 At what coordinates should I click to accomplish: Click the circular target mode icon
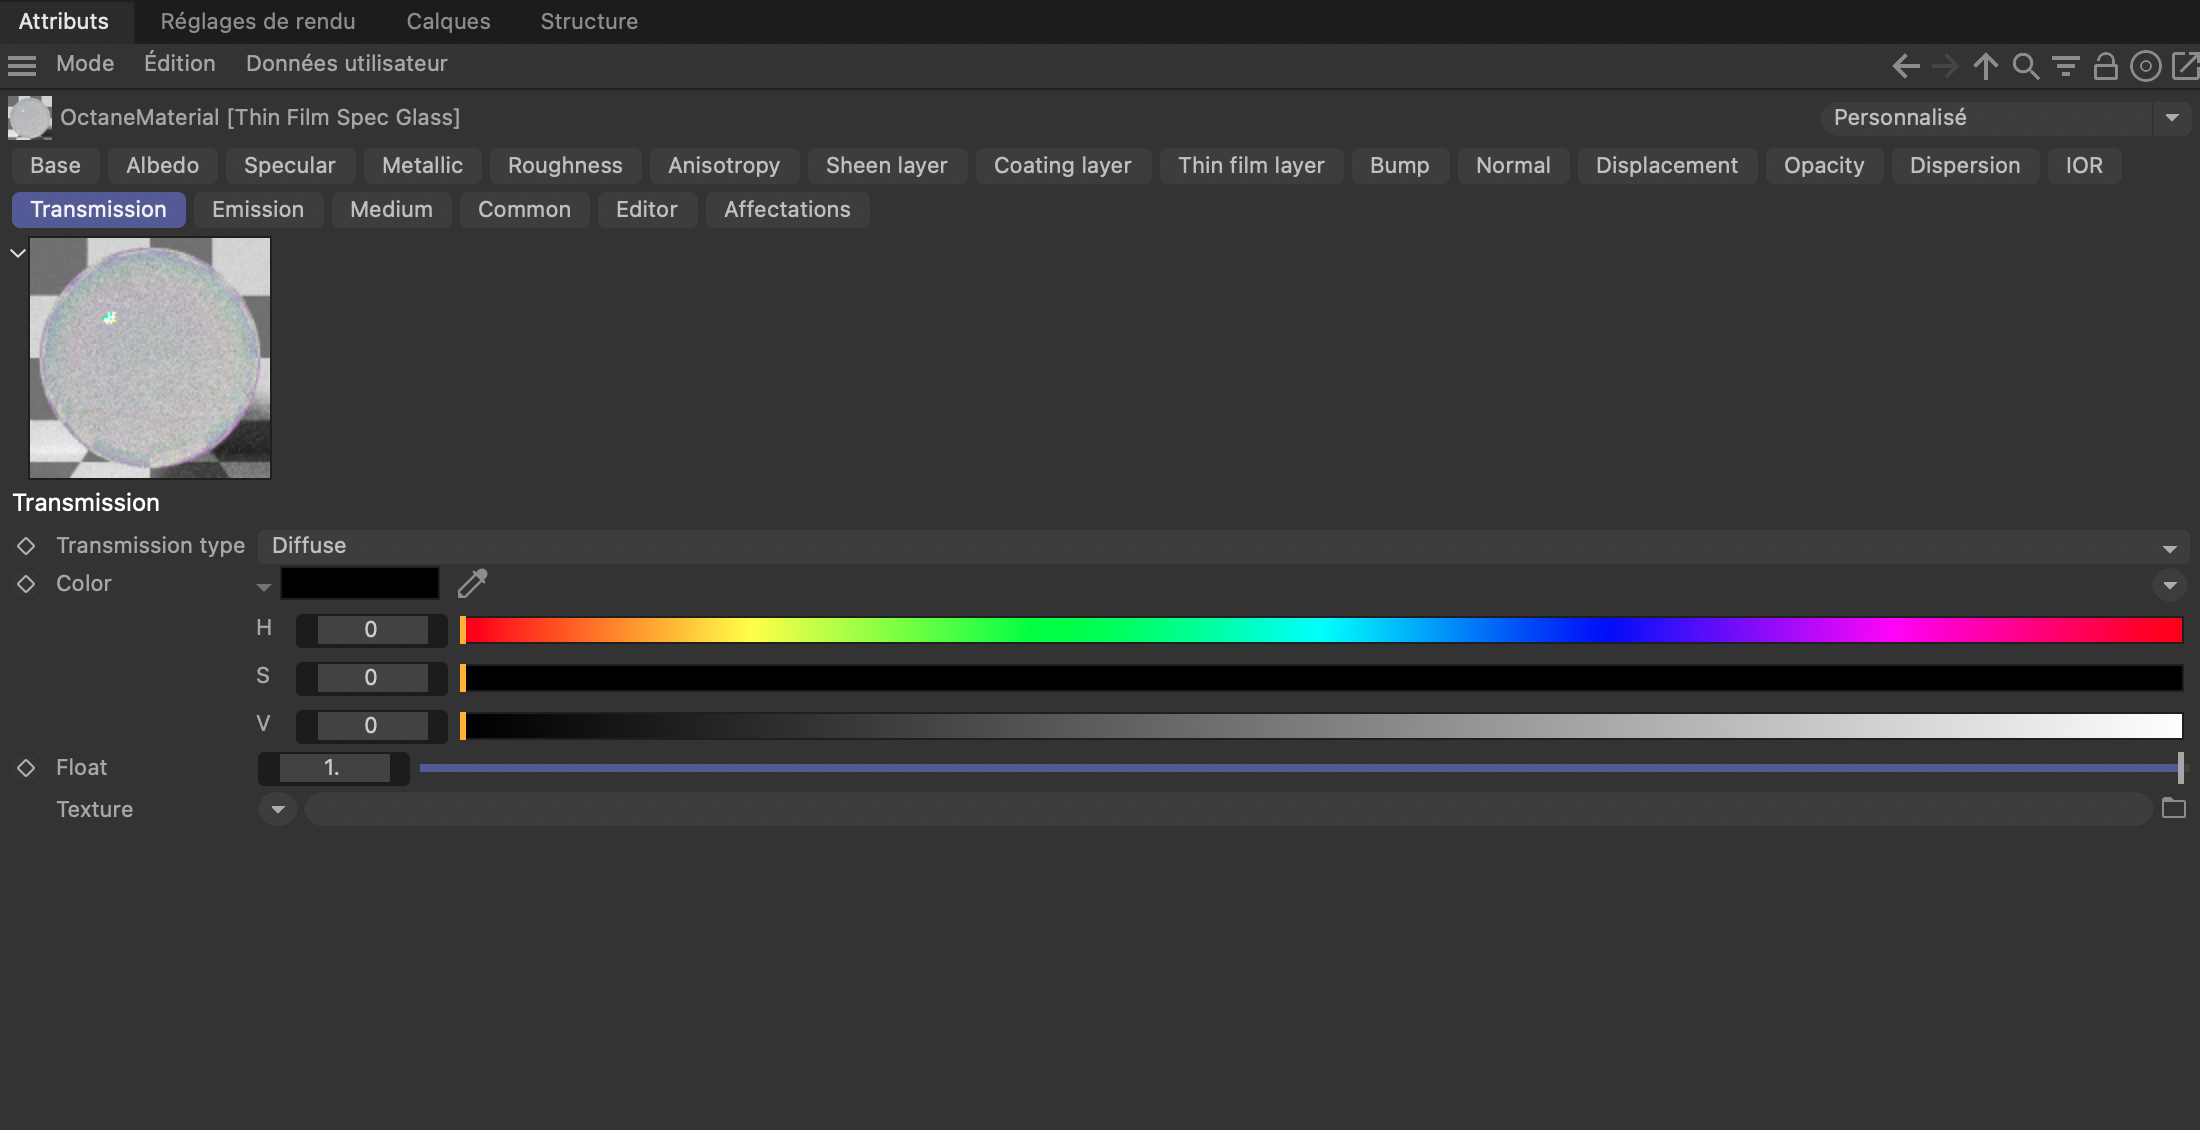[2145, 66]
